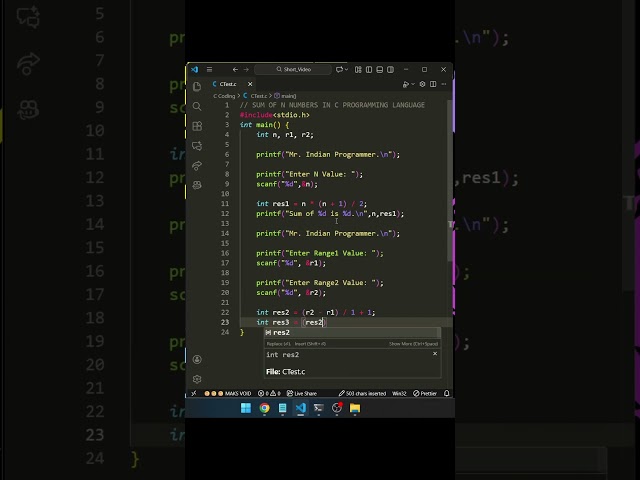
Task: Click line number 12 in the gutter
Action: (x=225, y=213)
